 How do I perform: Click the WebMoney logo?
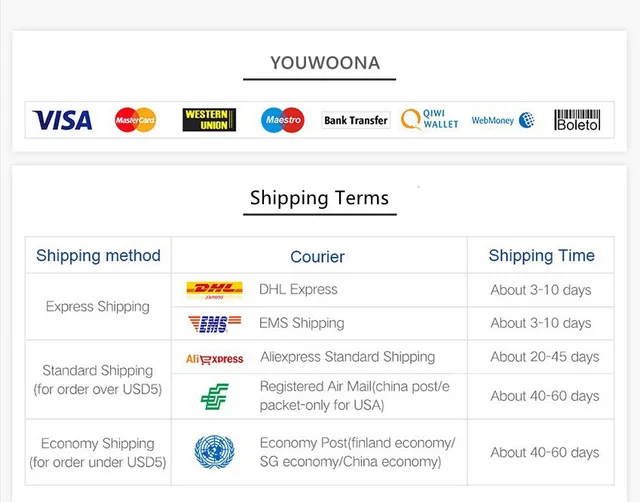[503, 120]
